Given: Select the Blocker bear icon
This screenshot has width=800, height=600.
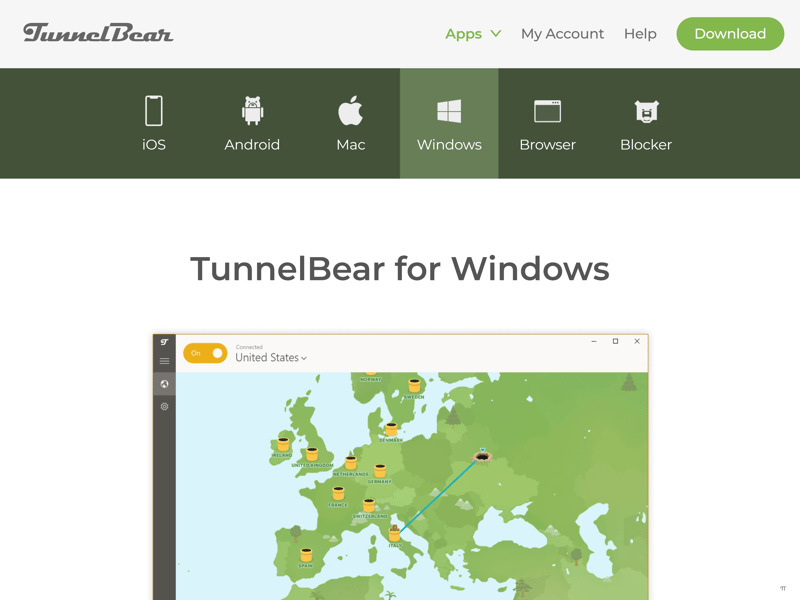Looking at the screenshot, I should click(x=646, y=111).
